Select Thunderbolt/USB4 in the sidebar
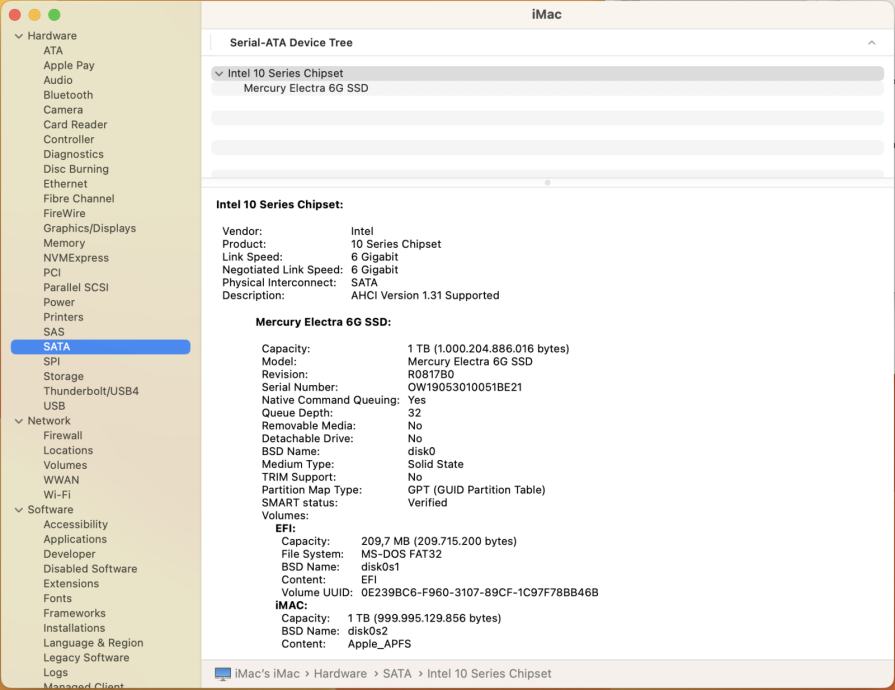This screenshot has width=895, height=690. pyautogui.click(x=91, y=391)
